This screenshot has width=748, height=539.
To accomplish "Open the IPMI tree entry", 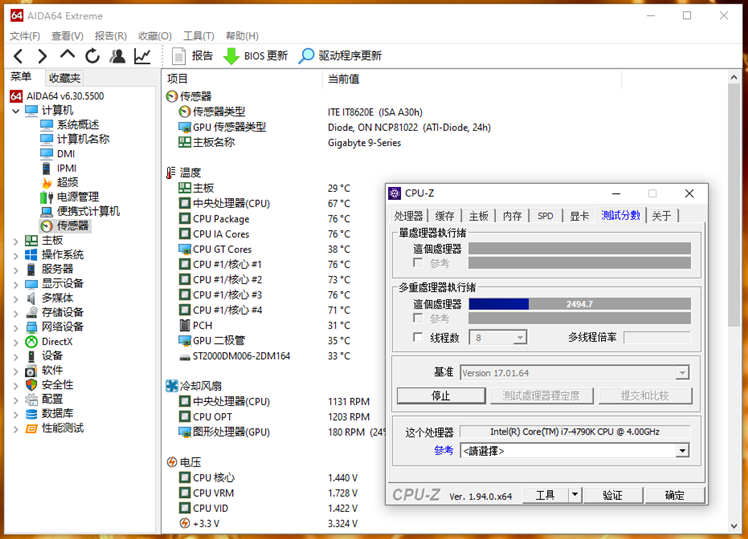I will tap(67, 168).
